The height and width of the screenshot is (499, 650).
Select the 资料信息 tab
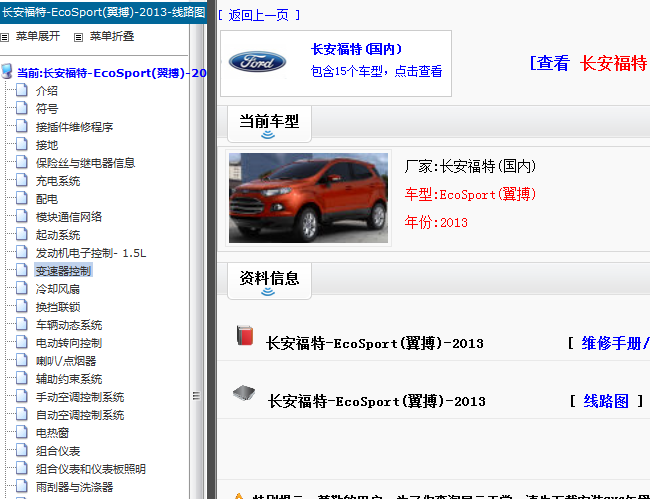tap(269, 281)
